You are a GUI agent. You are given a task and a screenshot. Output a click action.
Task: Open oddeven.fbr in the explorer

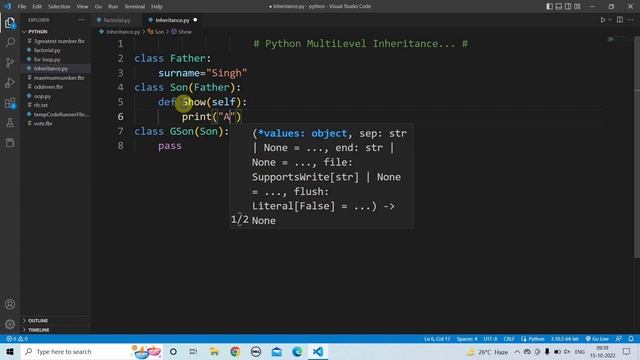coord(48,87)
